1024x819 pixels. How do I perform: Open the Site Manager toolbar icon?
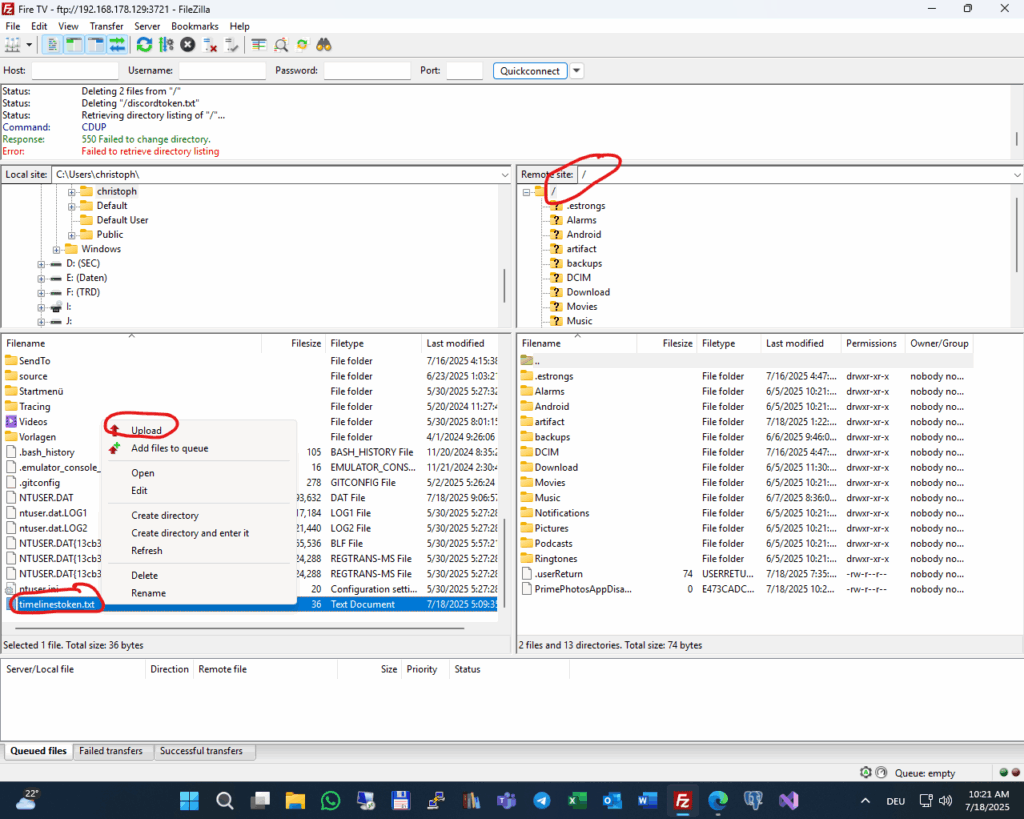click(x=12, y=45)
